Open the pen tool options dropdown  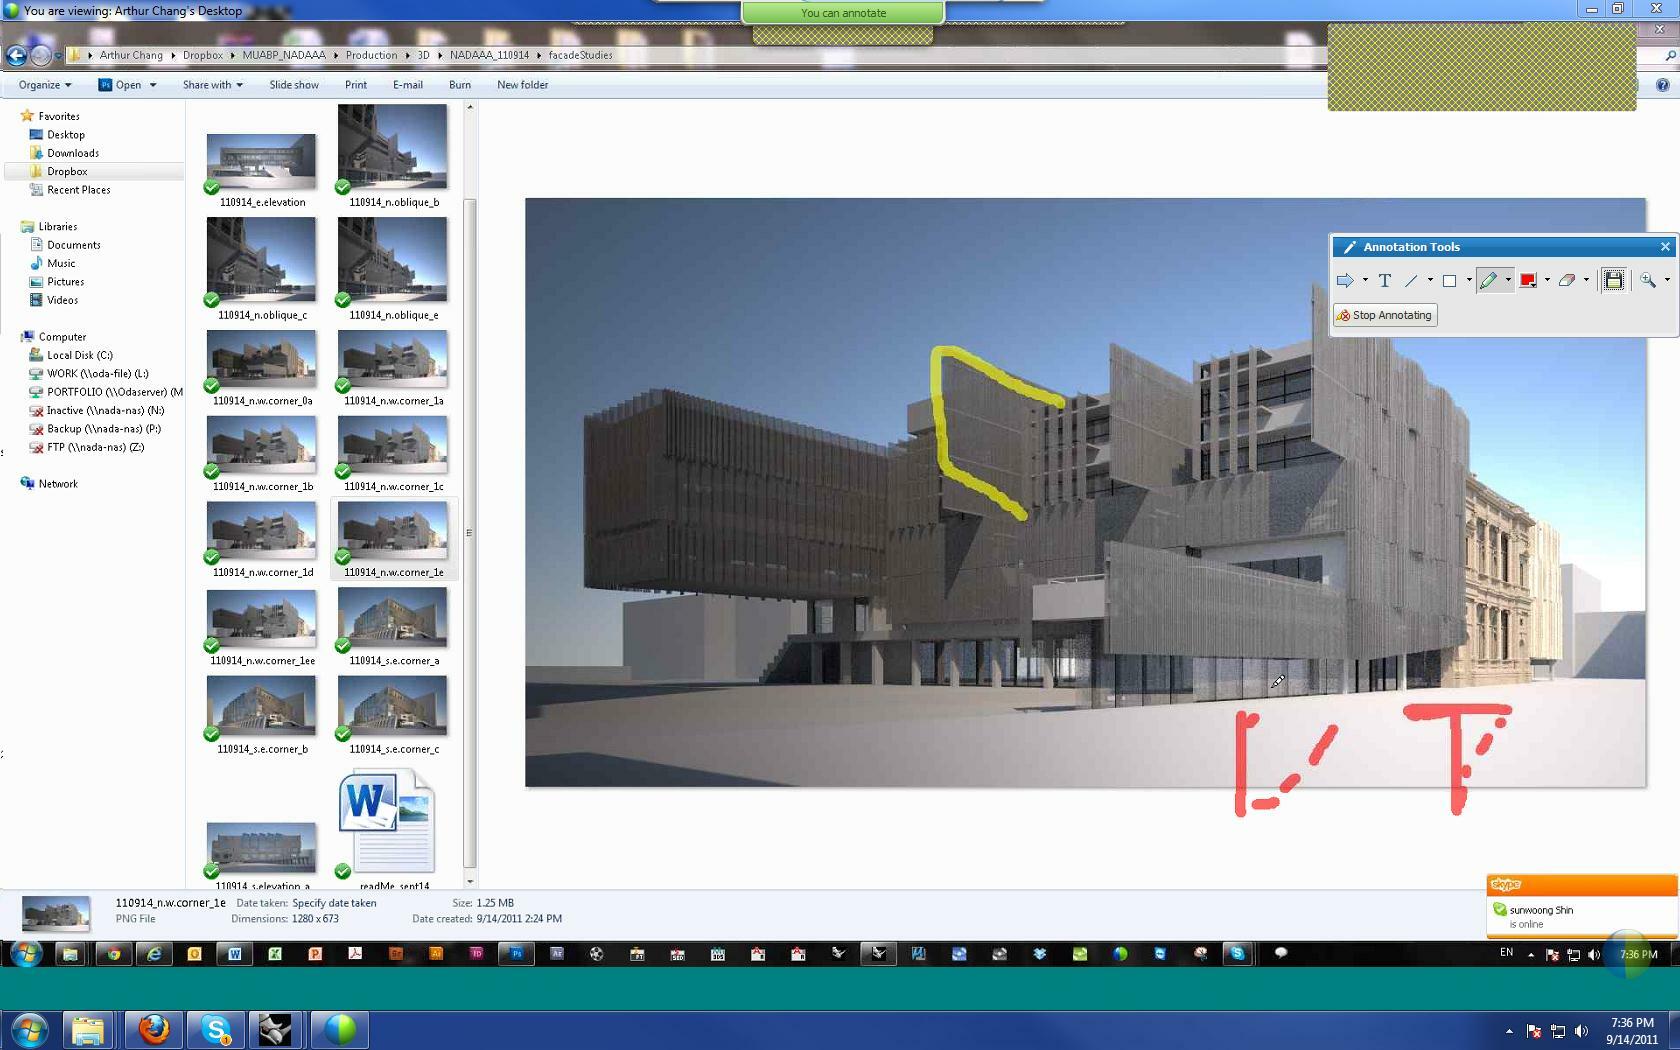(1508, 281)
